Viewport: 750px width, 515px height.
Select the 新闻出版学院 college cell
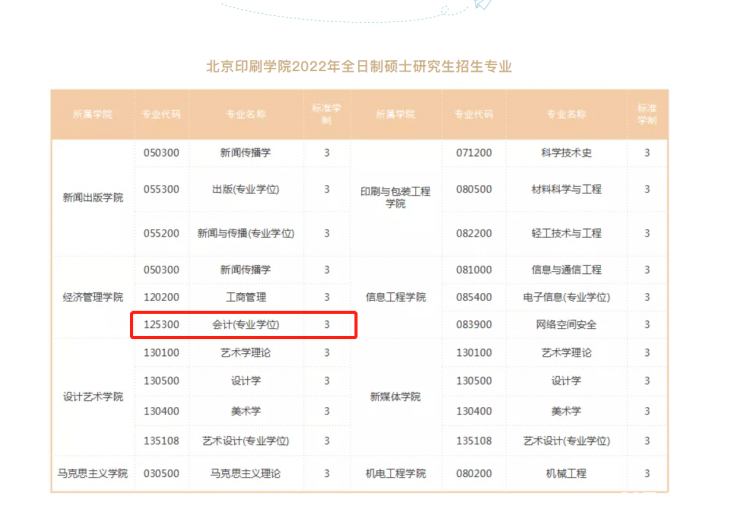[x=93, y=197]
